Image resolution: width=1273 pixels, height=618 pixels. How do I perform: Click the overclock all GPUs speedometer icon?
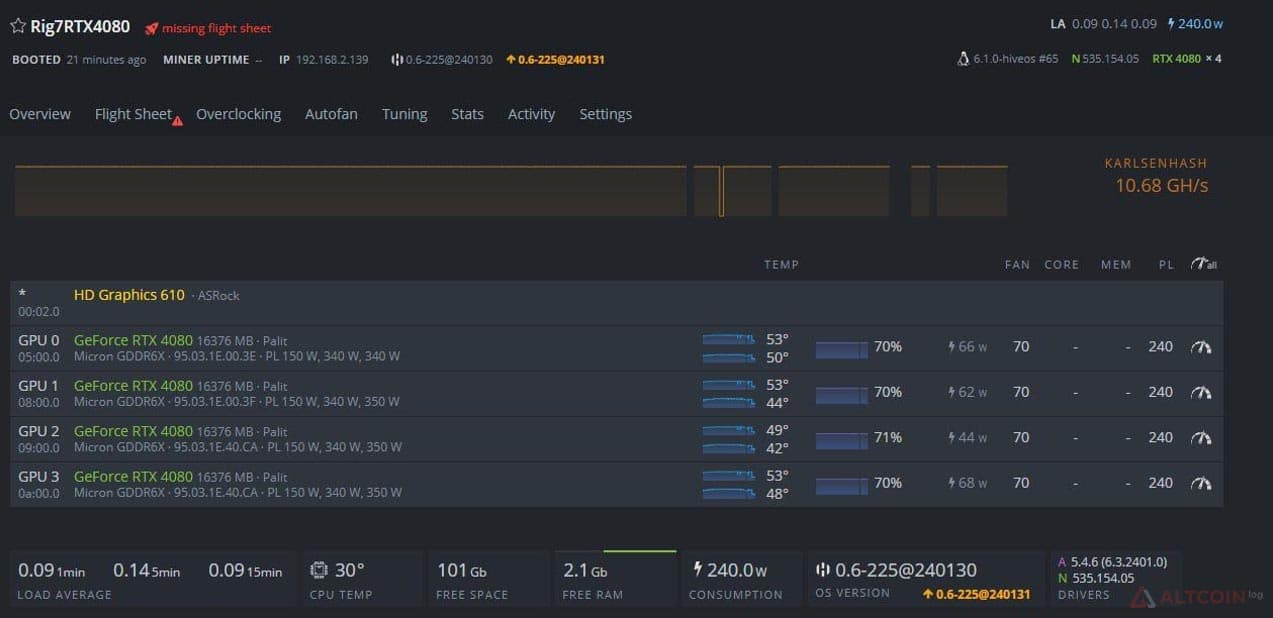(1203, 264)
